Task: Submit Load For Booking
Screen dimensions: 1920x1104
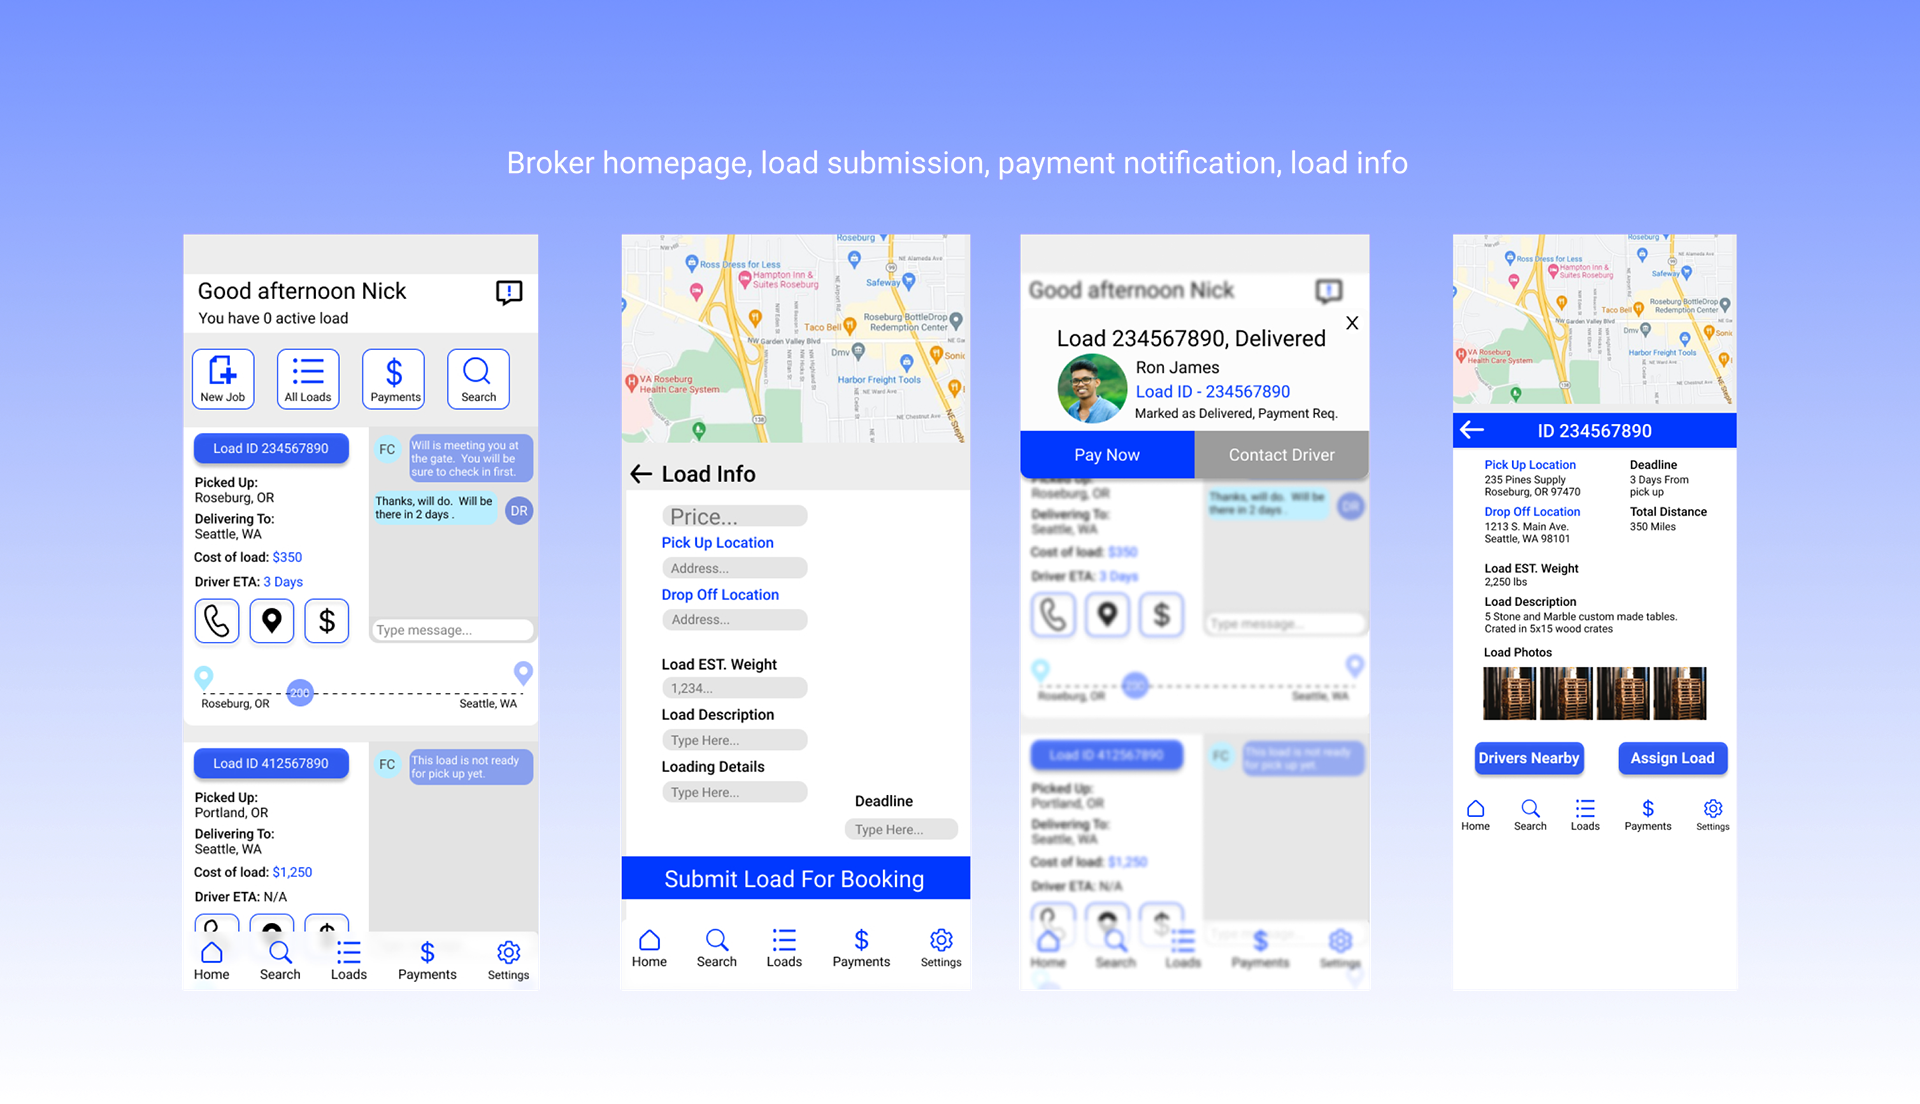Action: pyautogui.click(x=796, y=878)
